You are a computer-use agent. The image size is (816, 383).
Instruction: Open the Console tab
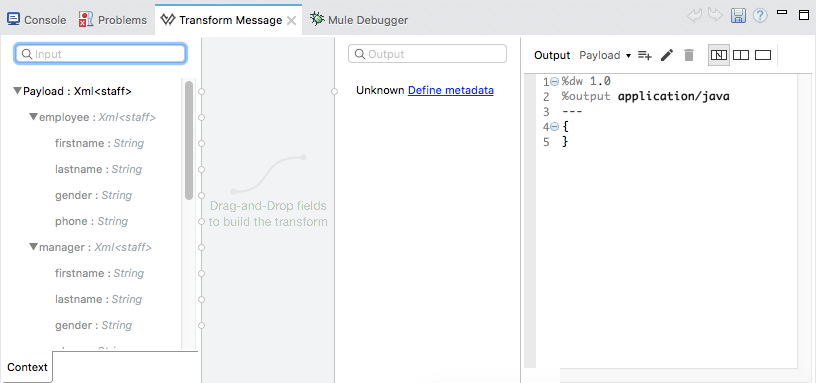(36, 20)
